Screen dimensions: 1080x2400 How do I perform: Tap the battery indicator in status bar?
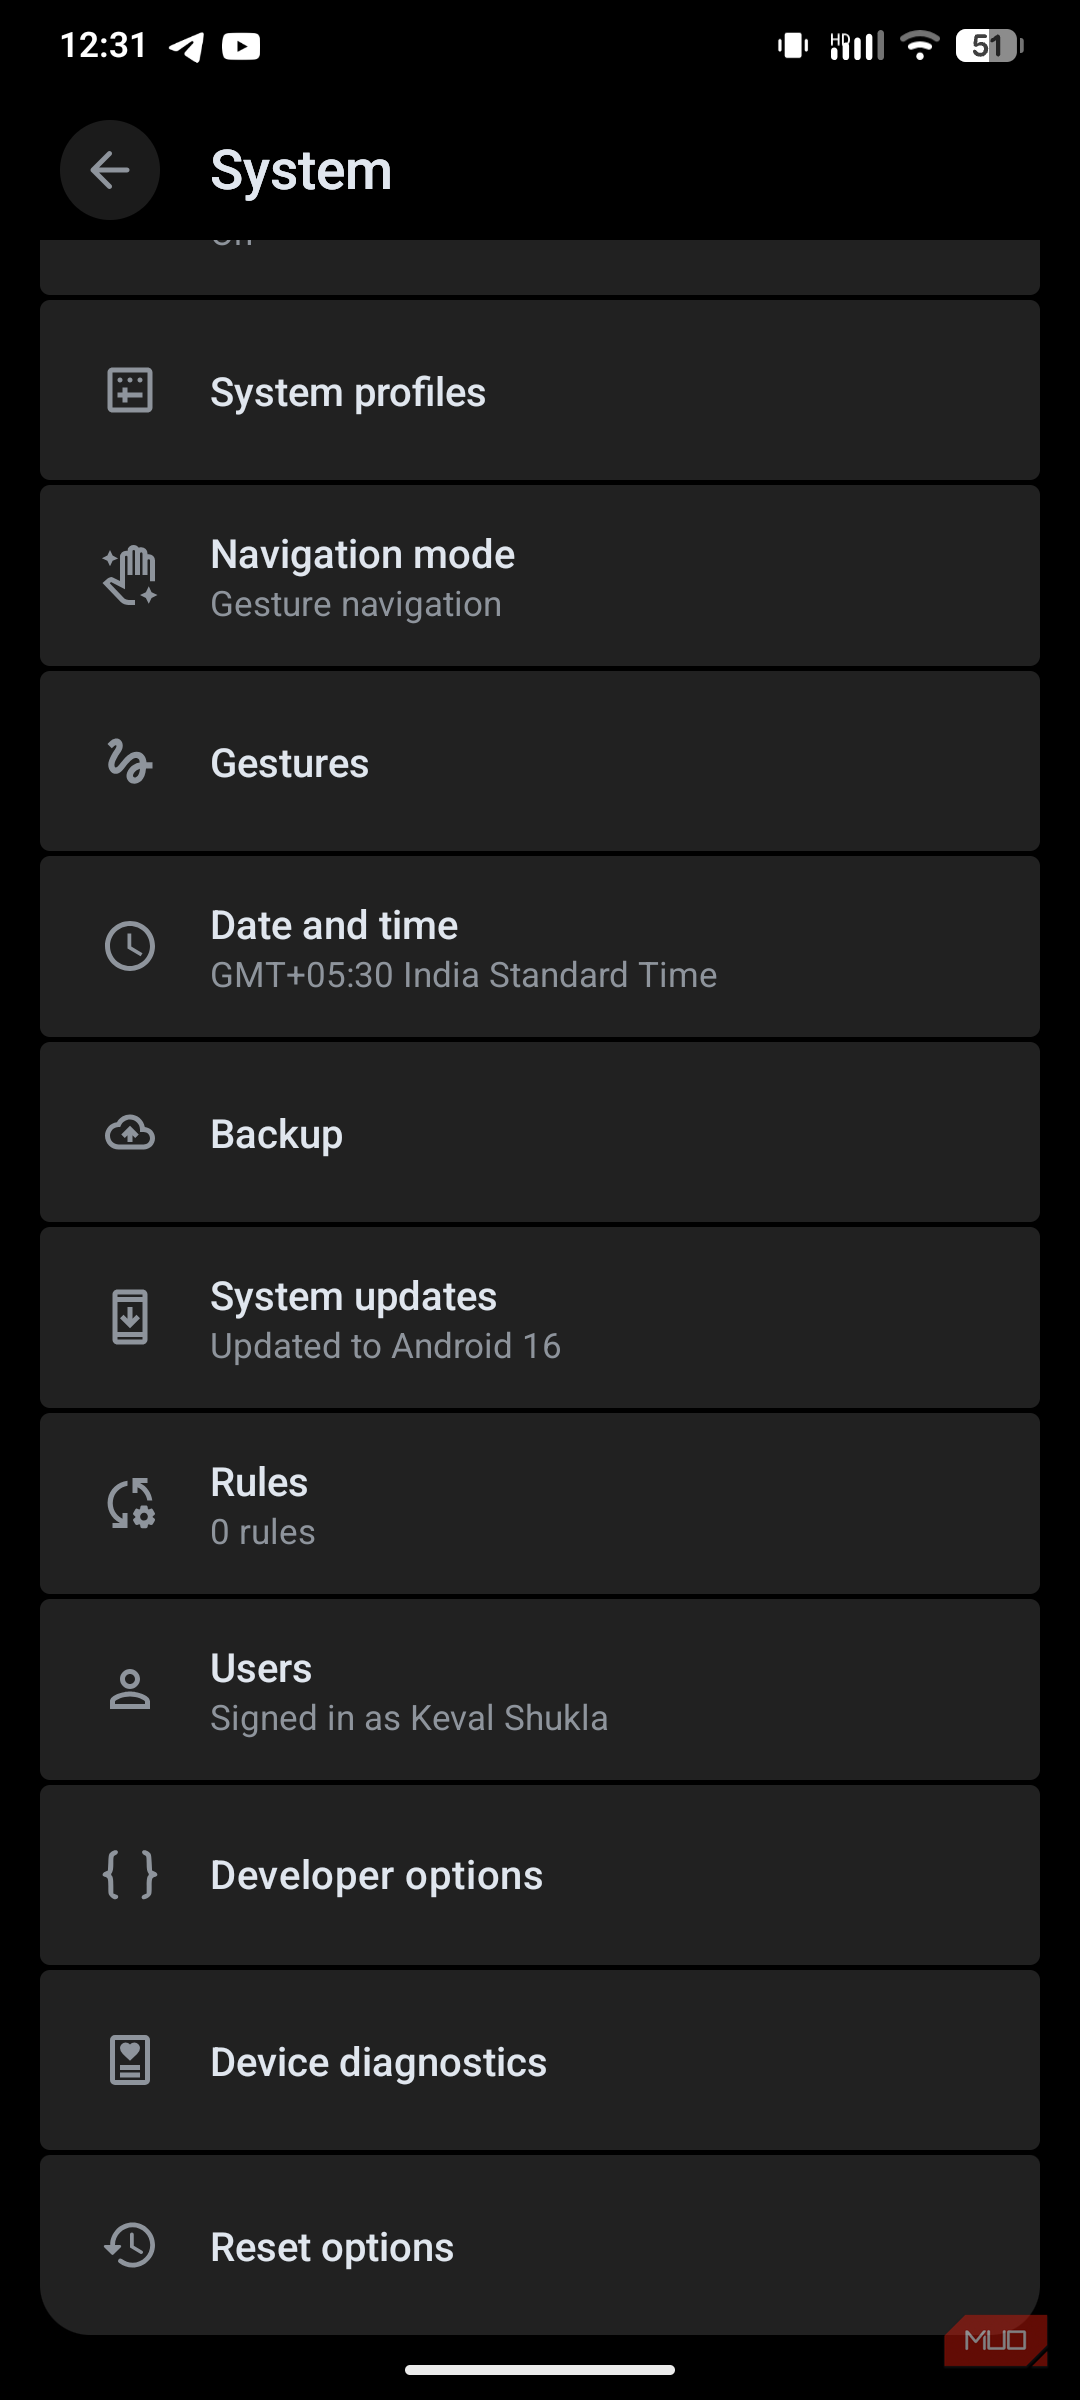[x=988, y=46]
